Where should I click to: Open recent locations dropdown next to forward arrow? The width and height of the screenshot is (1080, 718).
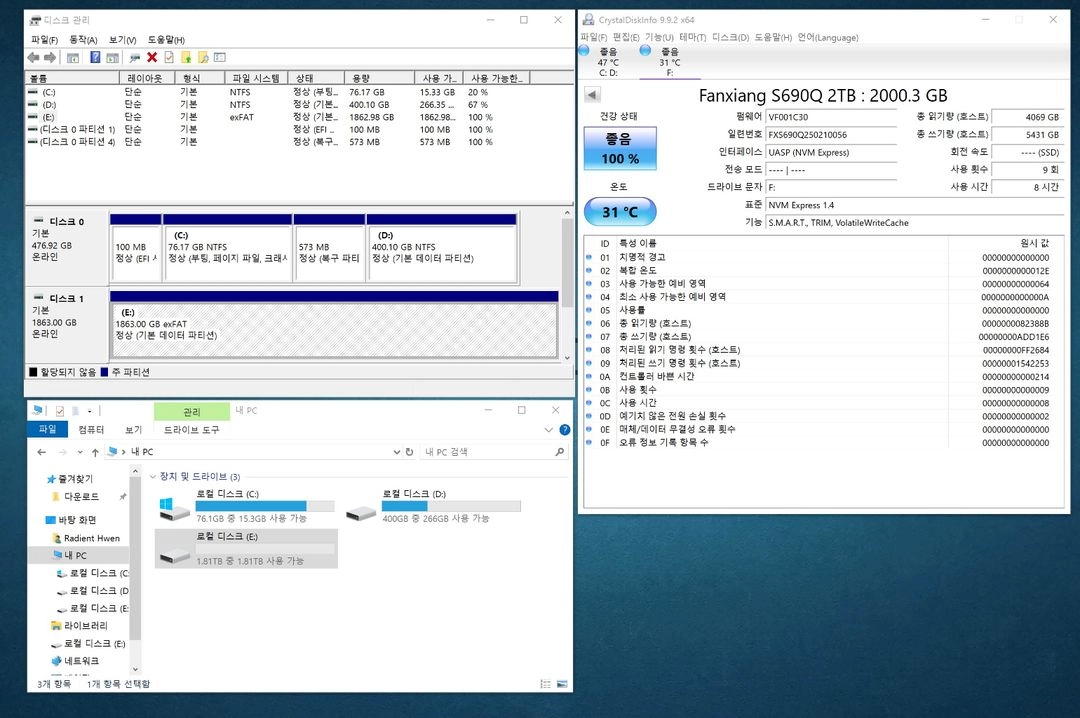(x=80, y=452)
